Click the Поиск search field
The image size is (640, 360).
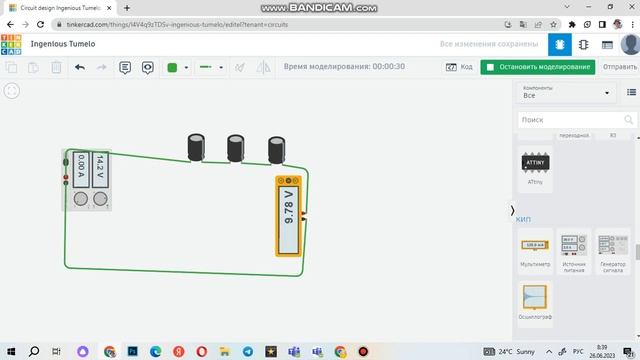coord(577,120)
